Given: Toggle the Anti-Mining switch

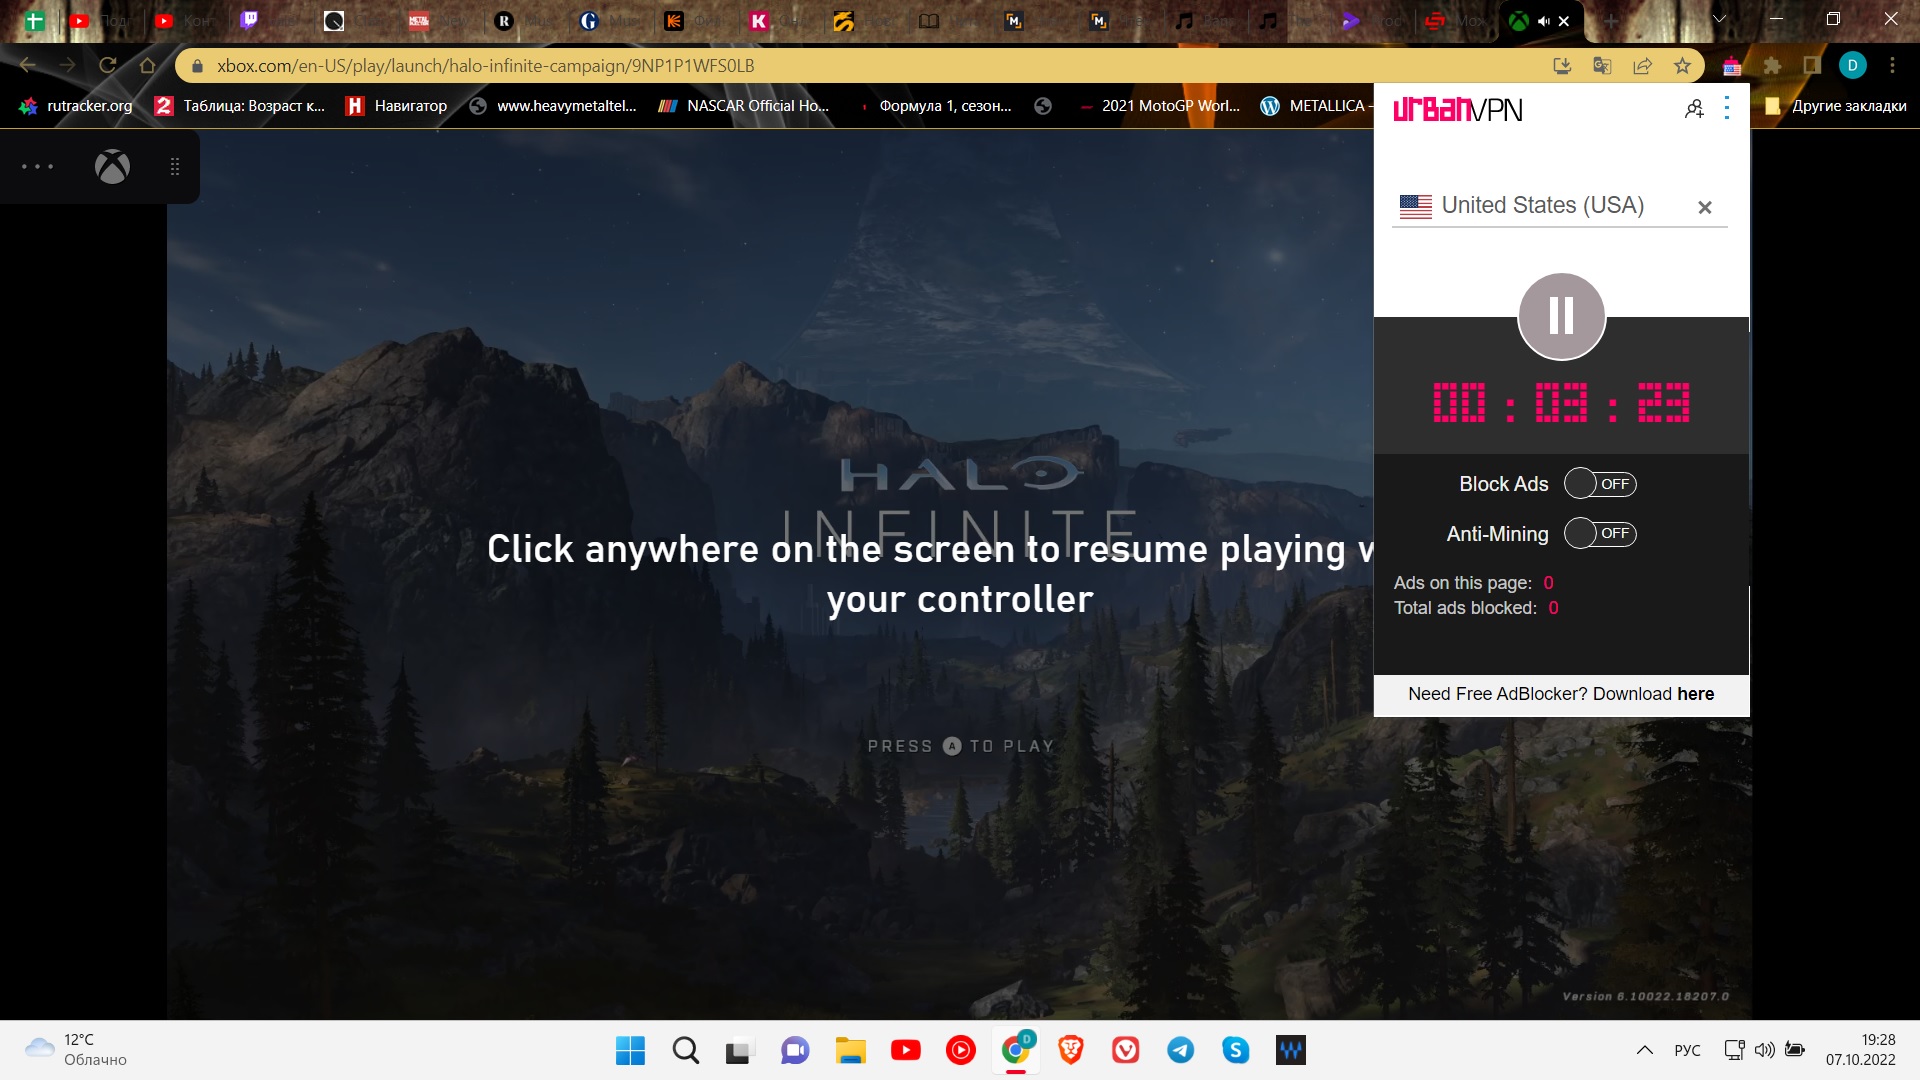Looking at the screenshot, I should tap(1600, 533).
